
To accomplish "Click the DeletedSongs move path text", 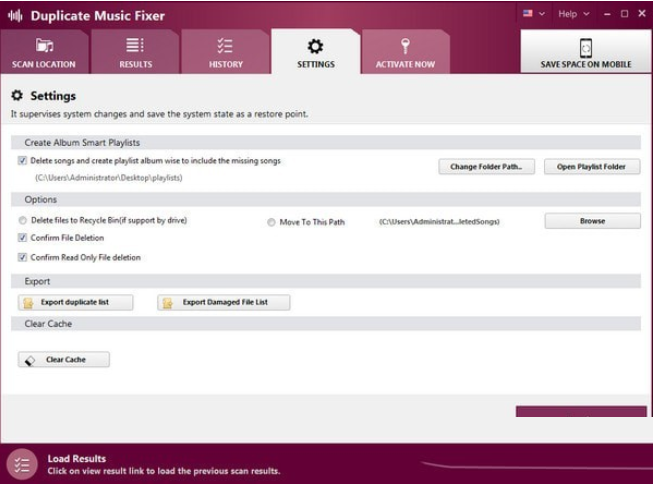I will point(439,221).
